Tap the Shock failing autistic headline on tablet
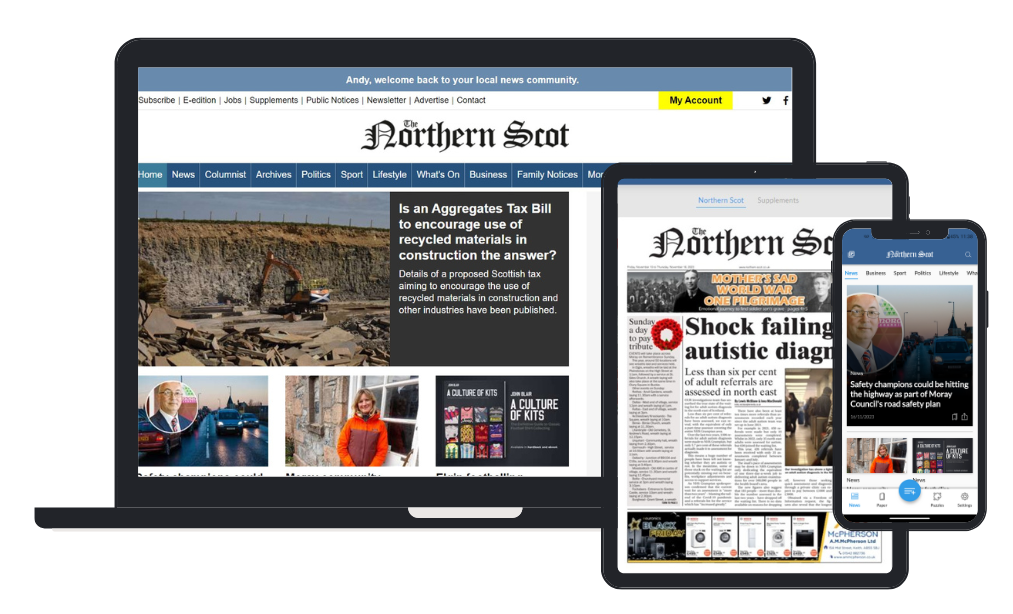The image size is (1013, 614). (x=759, y=339)
